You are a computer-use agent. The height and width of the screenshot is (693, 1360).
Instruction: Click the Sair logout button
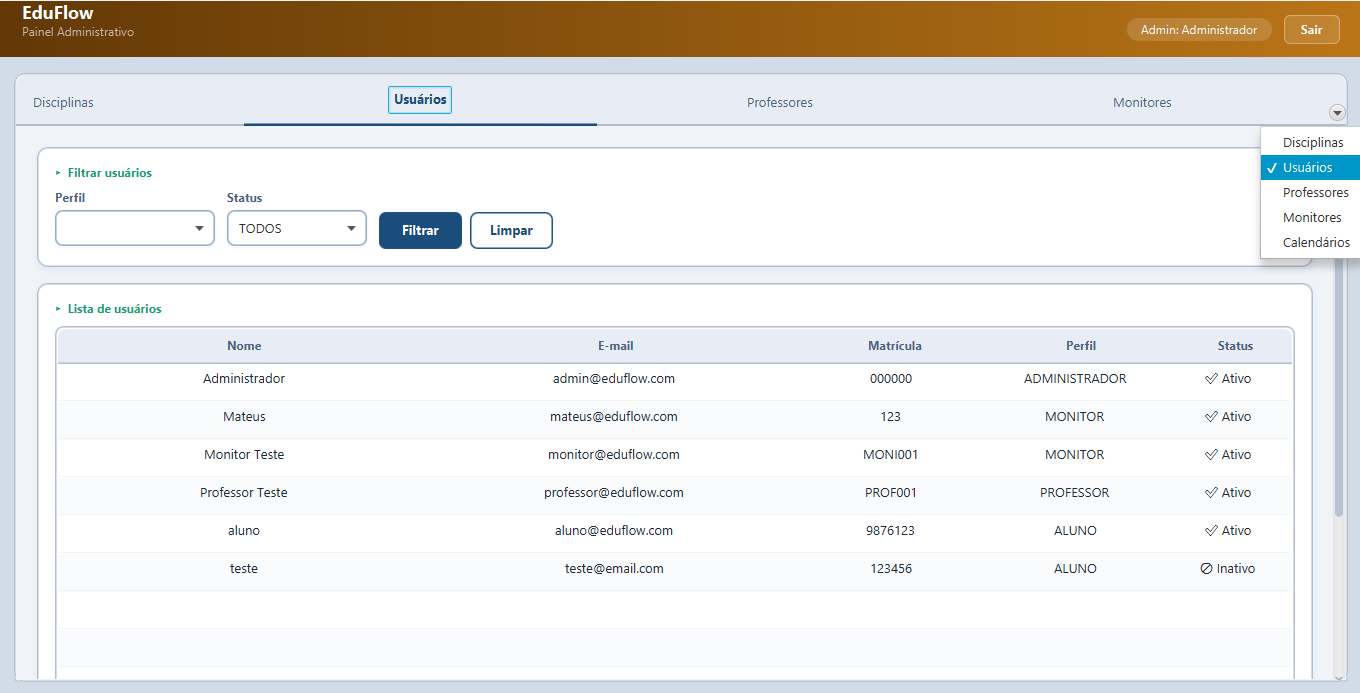(1312, 30)
